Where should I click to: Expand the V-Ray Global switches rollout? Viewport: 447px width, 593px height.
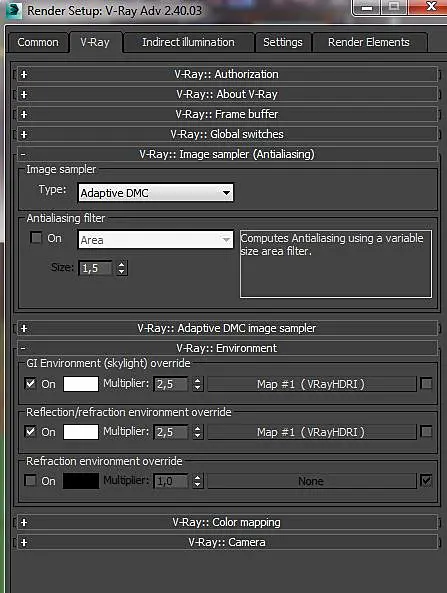(x=227, y=134)
